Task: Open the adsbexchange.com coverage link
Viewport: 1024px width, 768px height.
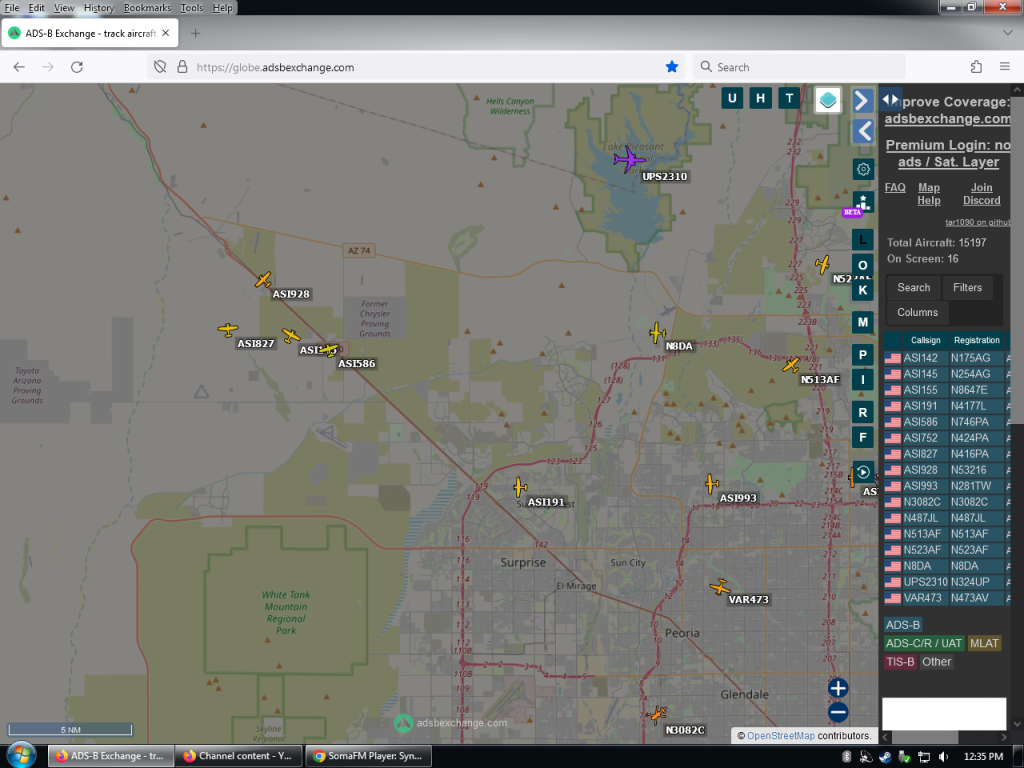Action: 947,119
